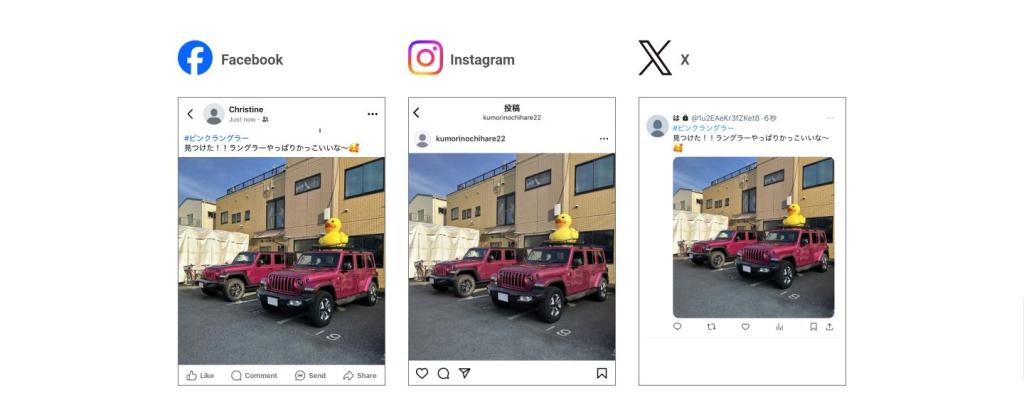This screenshot has width=1024, height=405.
Task: Open the #ピンクラングラー hashtag on Facebook
Action: coord(216,138)
